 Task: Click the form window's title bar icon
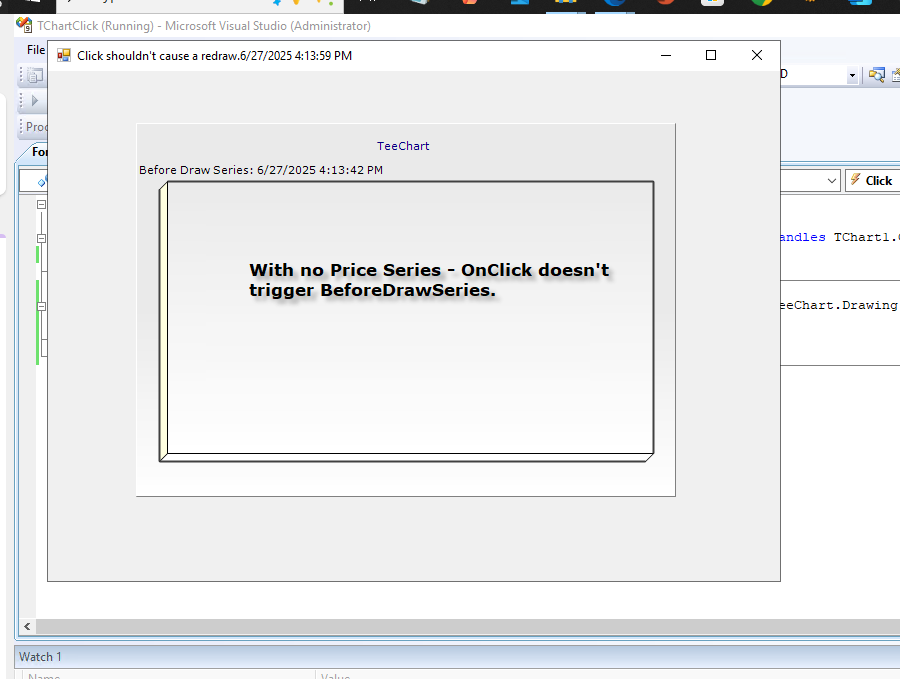pyautogui.click(x=64, y=56)
